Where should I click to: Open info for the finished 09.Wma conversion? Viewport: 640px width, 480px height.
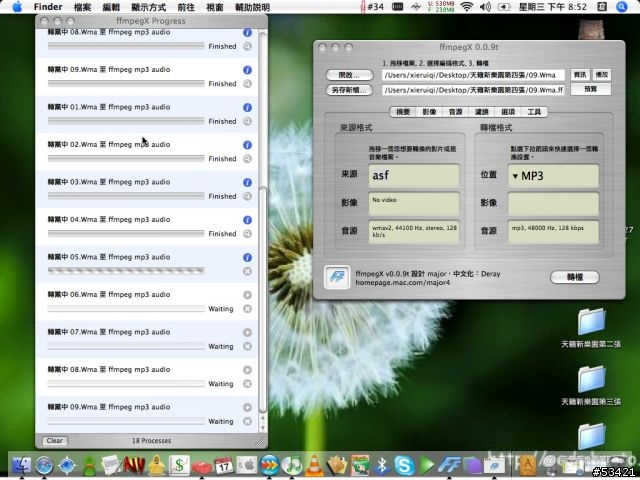click(x=247, y=70)
